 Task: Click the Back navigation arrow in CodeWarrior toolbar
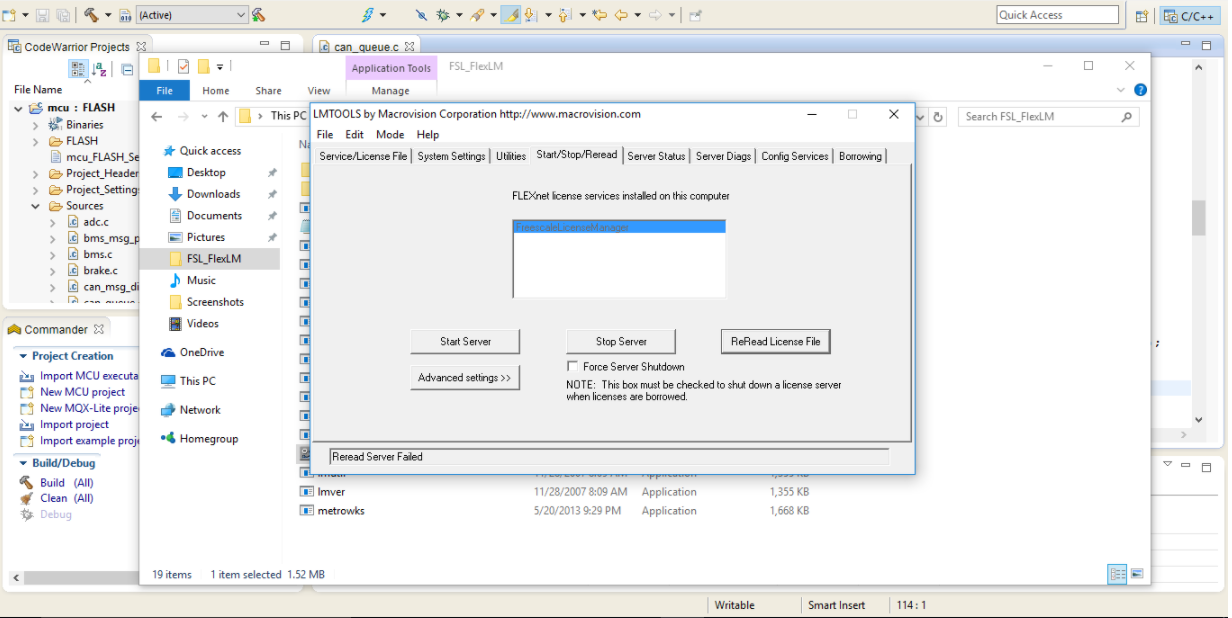[621, 15]
